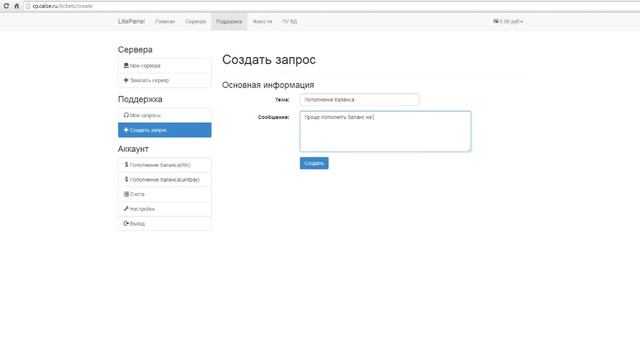Focus the Тема input field
The width and height of the screenshot is (640, 360).
pos(359,100)
